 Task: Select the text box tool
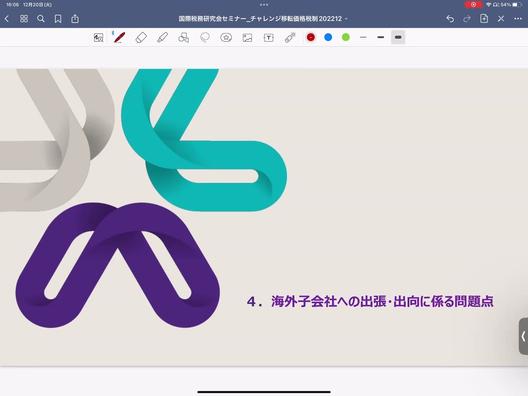point(268,37)
